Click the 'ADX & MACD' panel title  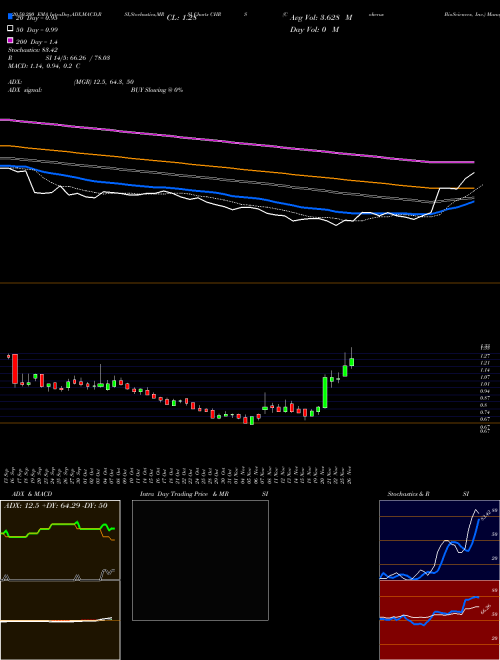32,494
